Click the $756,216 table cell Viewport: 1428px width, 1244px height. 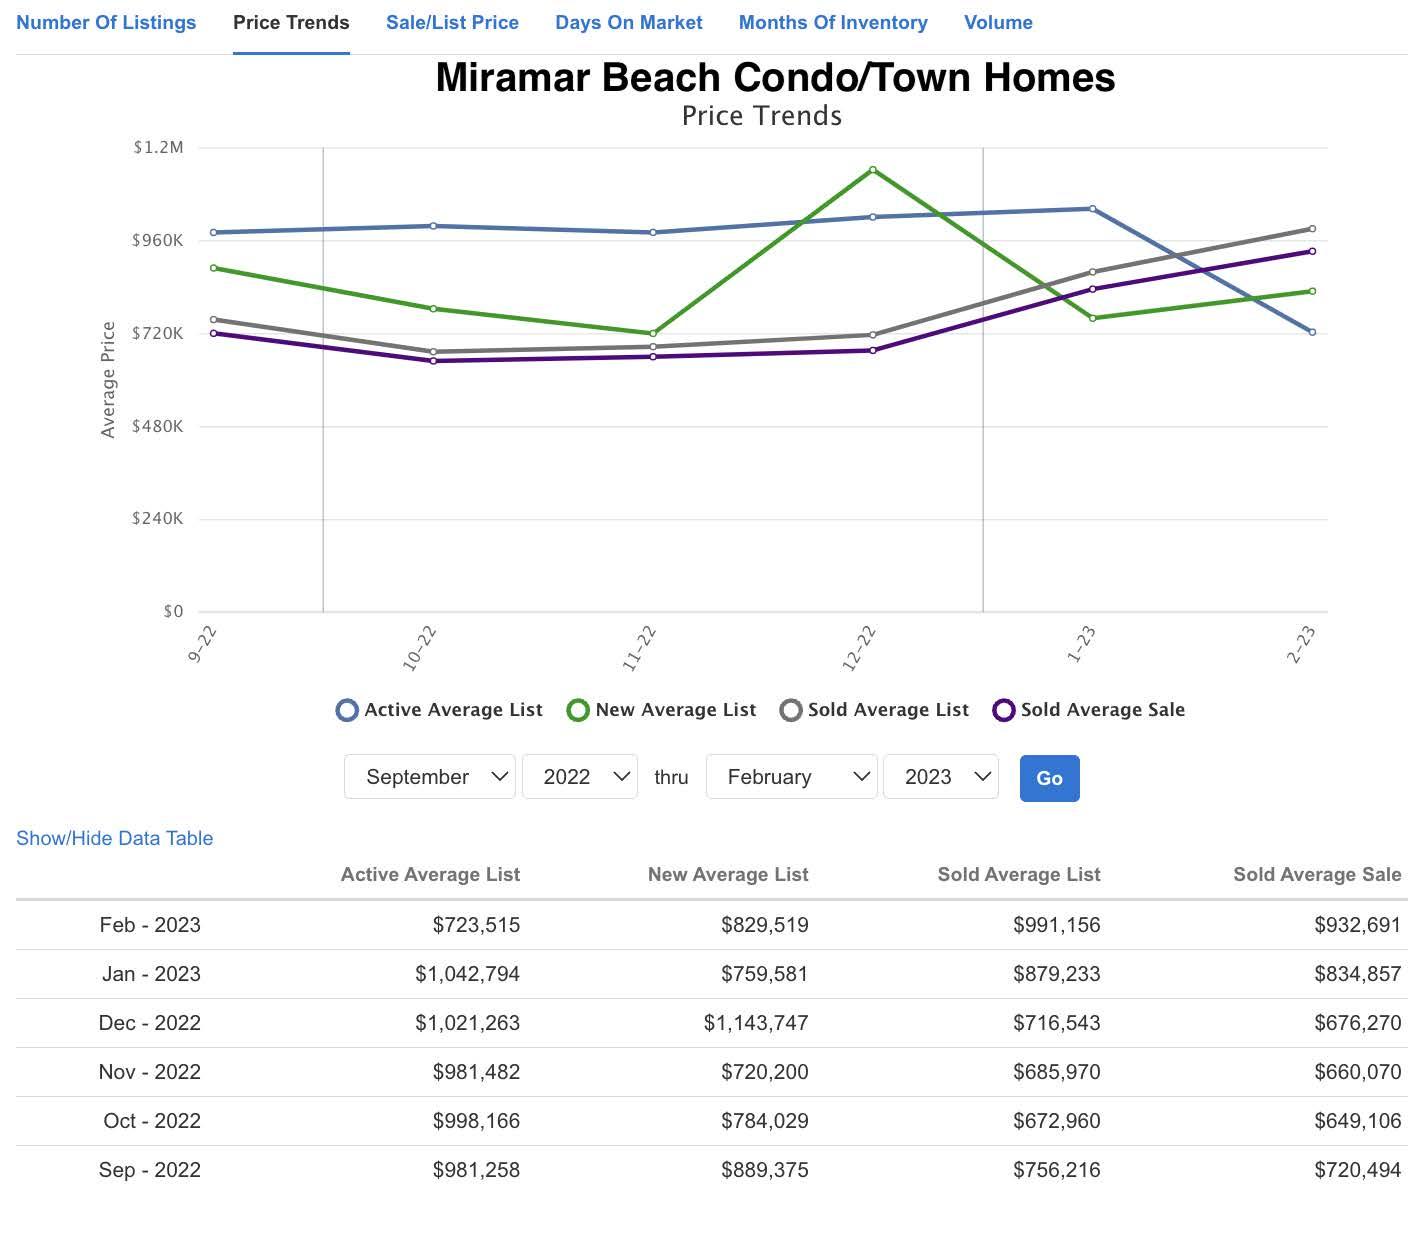[1057, 1170]
